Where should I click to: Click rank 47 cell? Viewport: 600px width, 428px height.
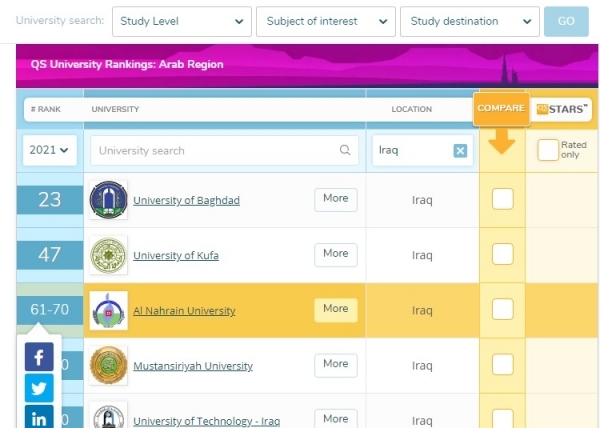pos(50,255)
